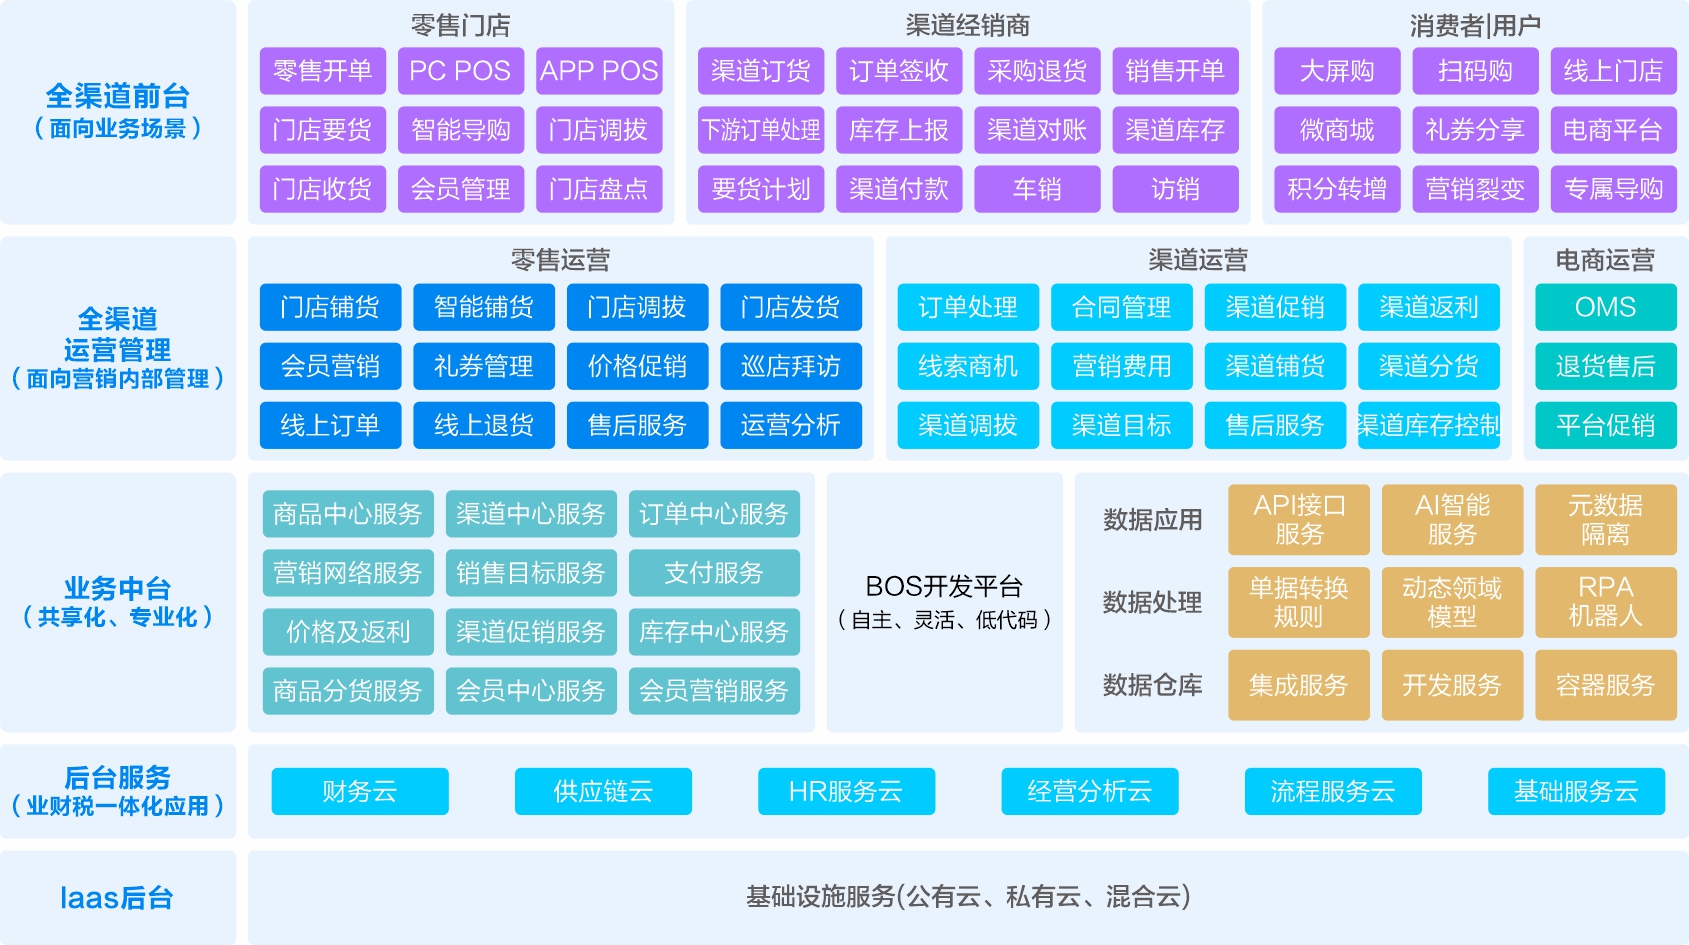Click the AI智能服务 block
This screenshot has width=1689, height=945.
coord(1452,519)
